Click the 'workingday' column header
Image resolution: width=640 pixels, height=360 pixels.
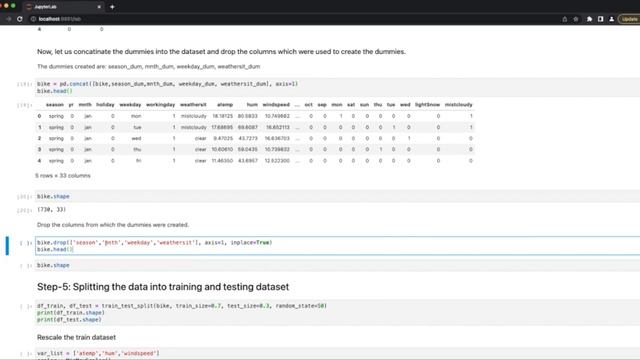pos(160,105)
